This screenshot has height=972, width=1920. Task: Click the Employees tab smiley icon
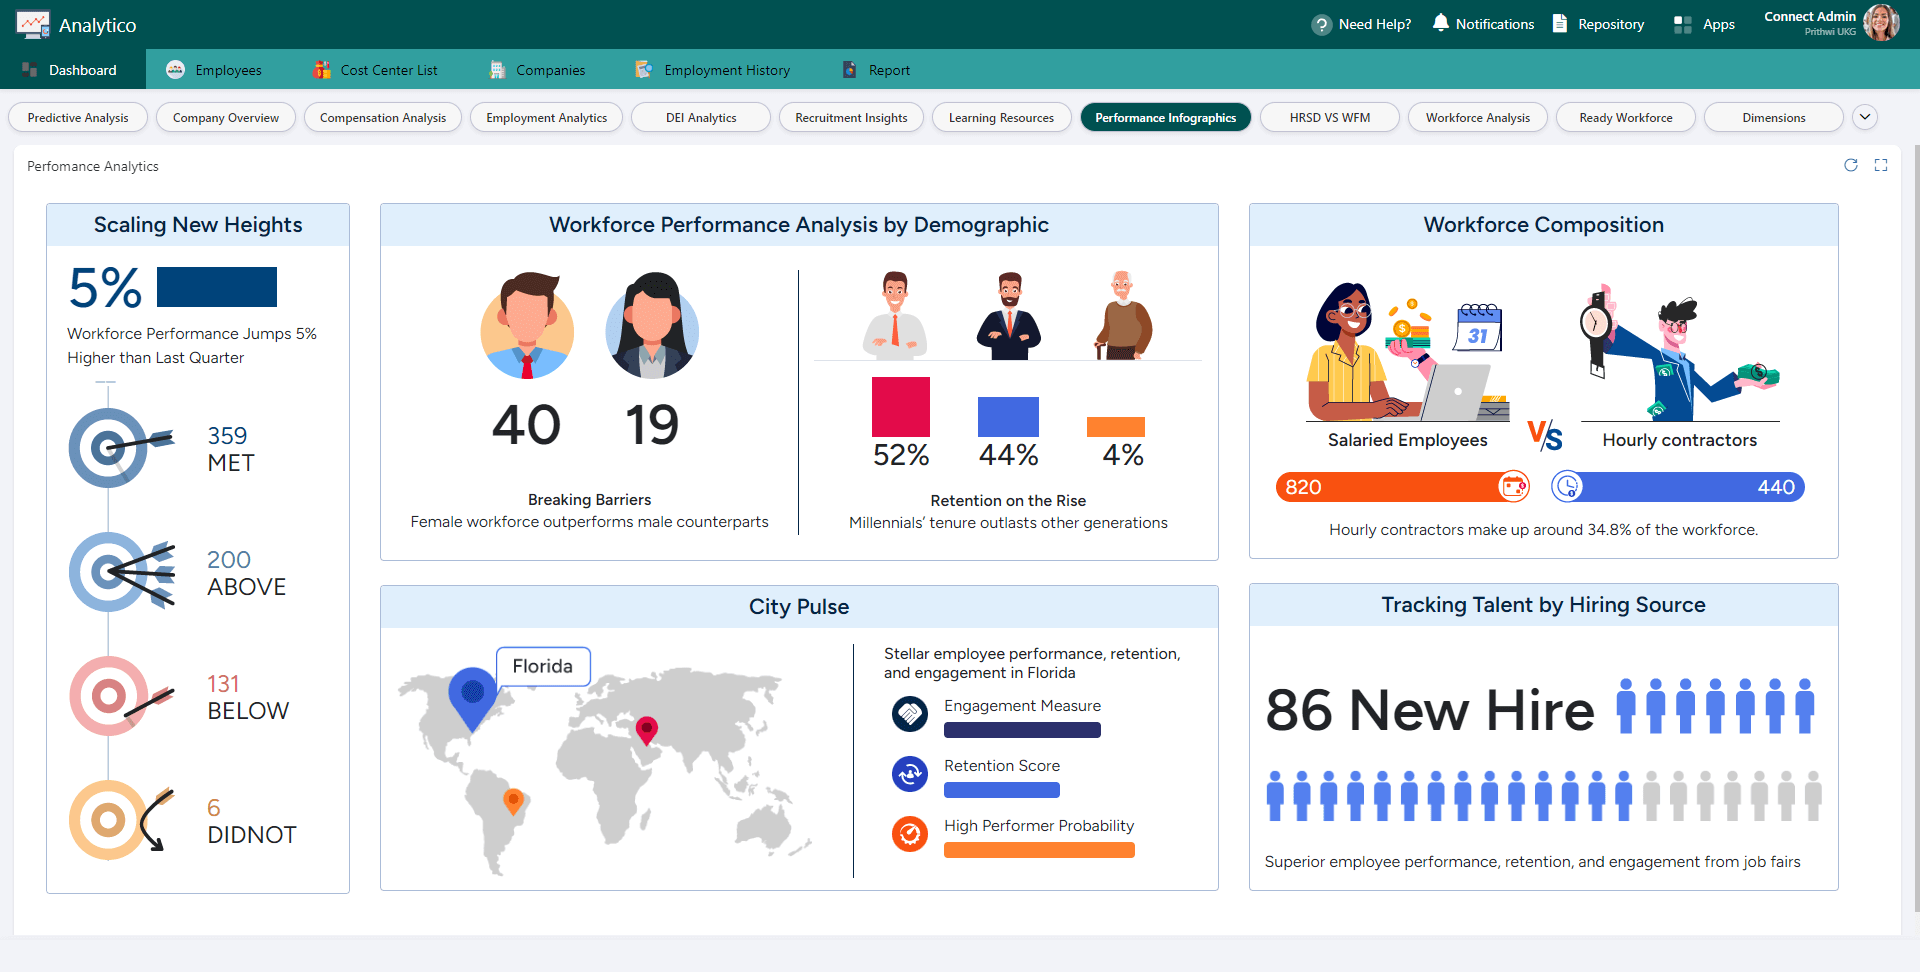pos(175,69)
